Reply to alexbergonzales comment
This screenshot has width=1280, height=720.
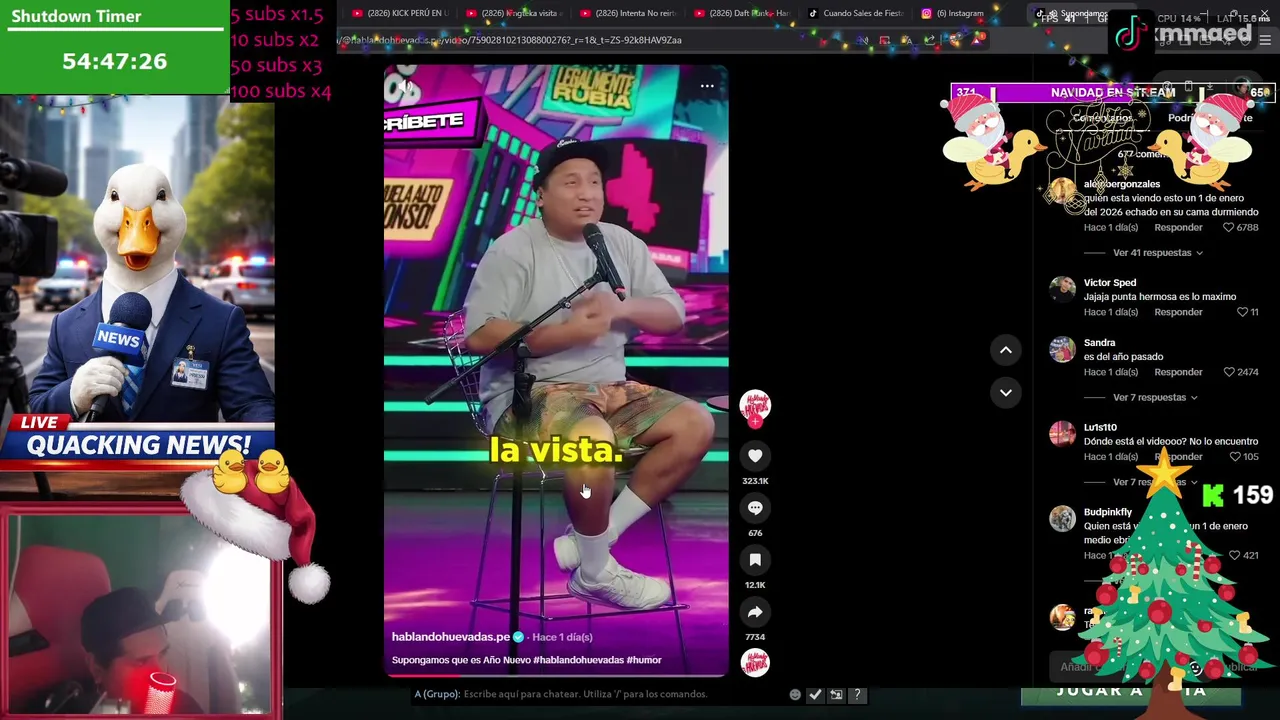(1178, 227)
